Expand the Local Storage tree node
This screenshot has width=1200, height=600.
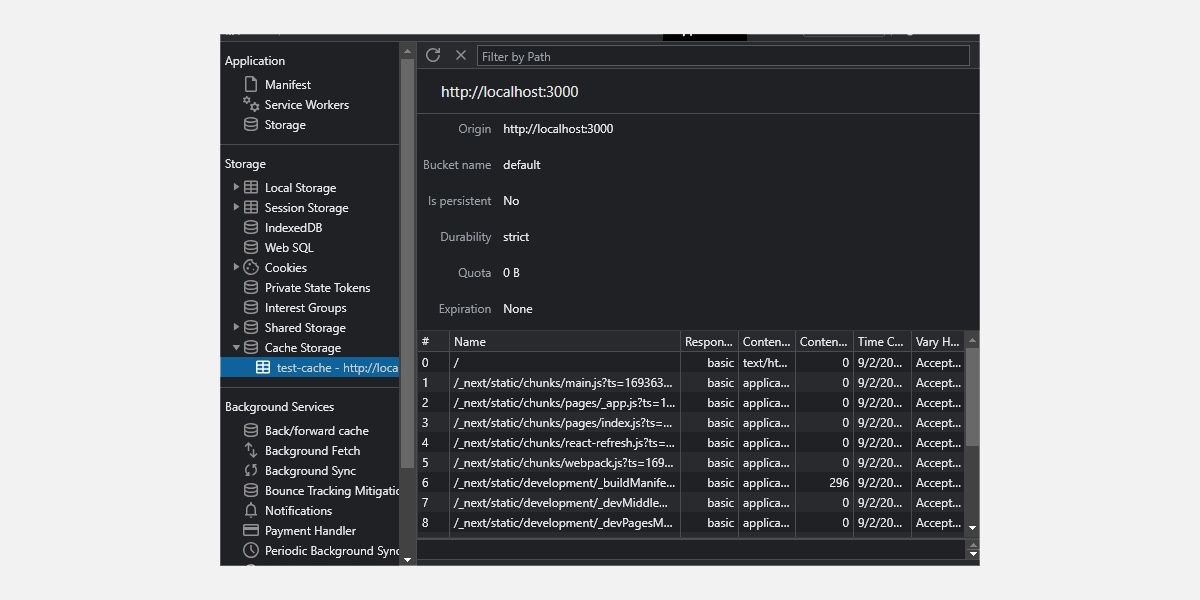236,188
